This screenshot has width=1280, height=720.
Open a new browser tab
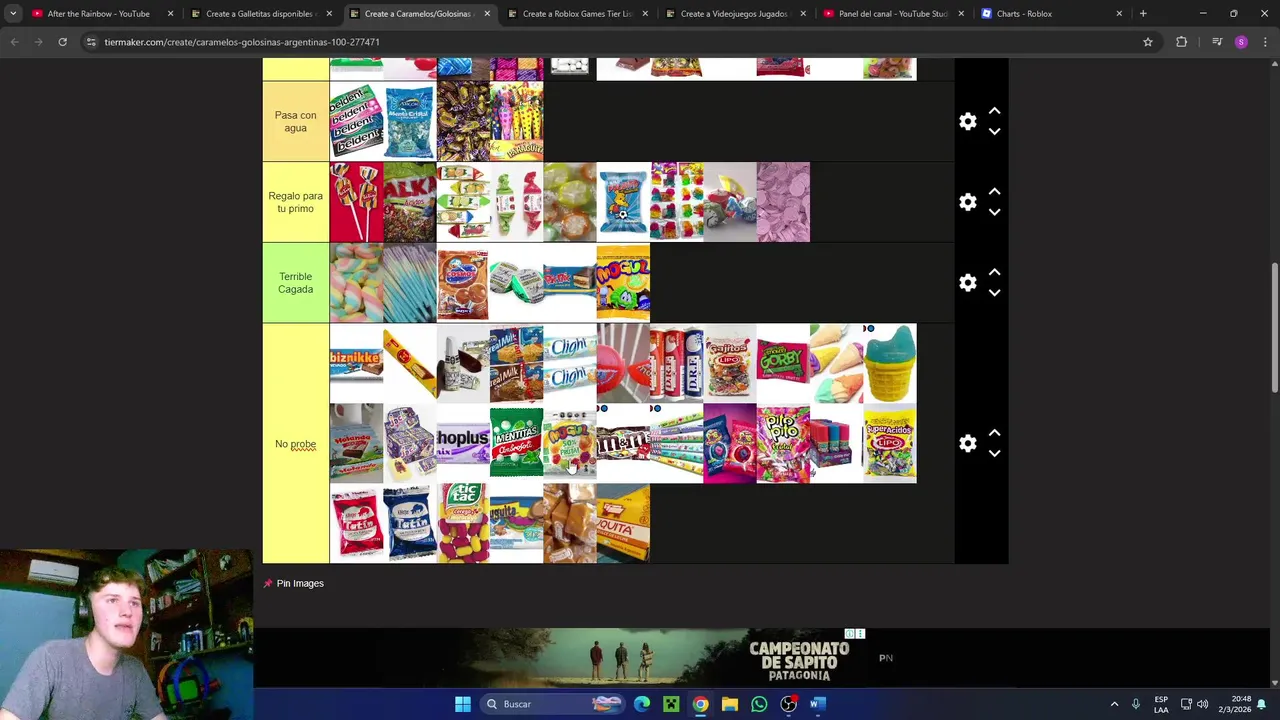tap(1143, 14)
